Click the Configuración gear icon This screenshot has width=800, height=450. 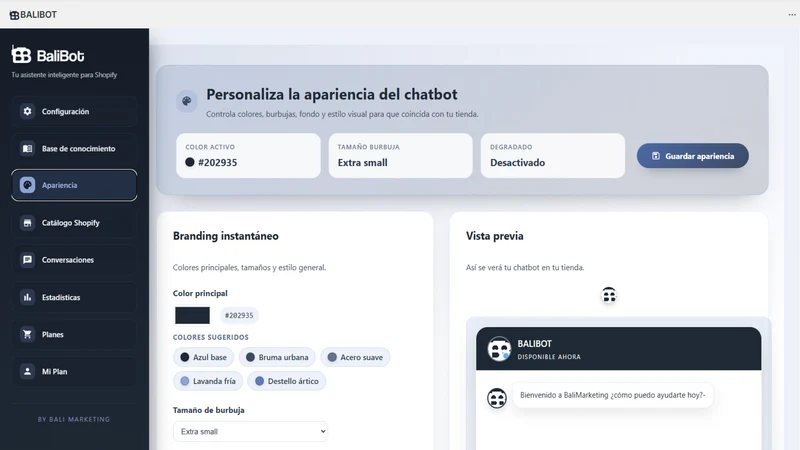click(x=28, y=111)
